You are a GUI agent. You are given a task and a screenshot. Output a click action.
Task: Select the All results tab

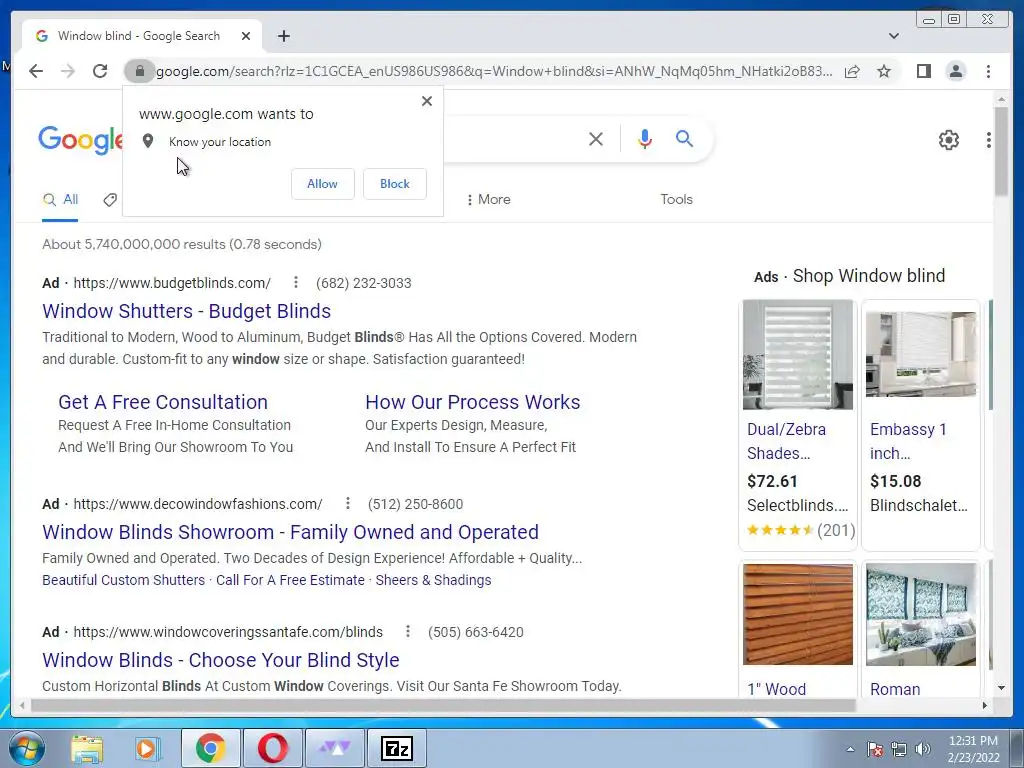pos(60,200)
